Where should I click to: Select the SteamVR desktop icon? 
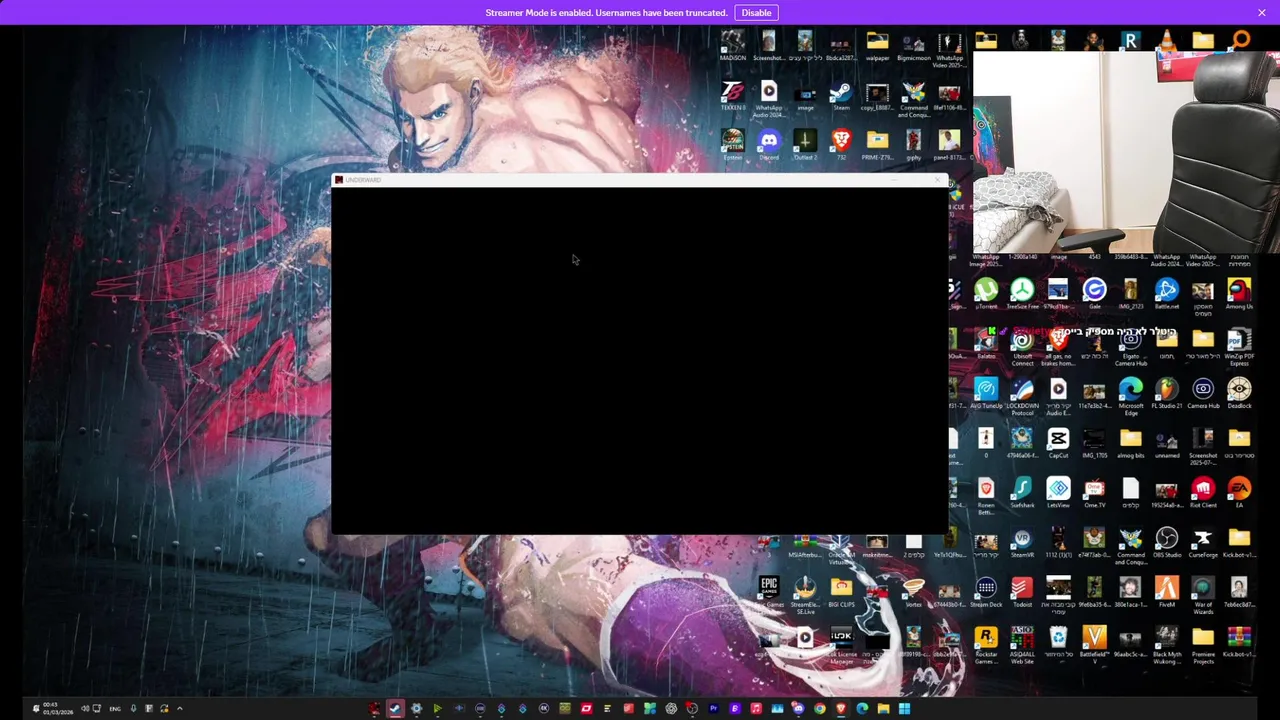1022,544
